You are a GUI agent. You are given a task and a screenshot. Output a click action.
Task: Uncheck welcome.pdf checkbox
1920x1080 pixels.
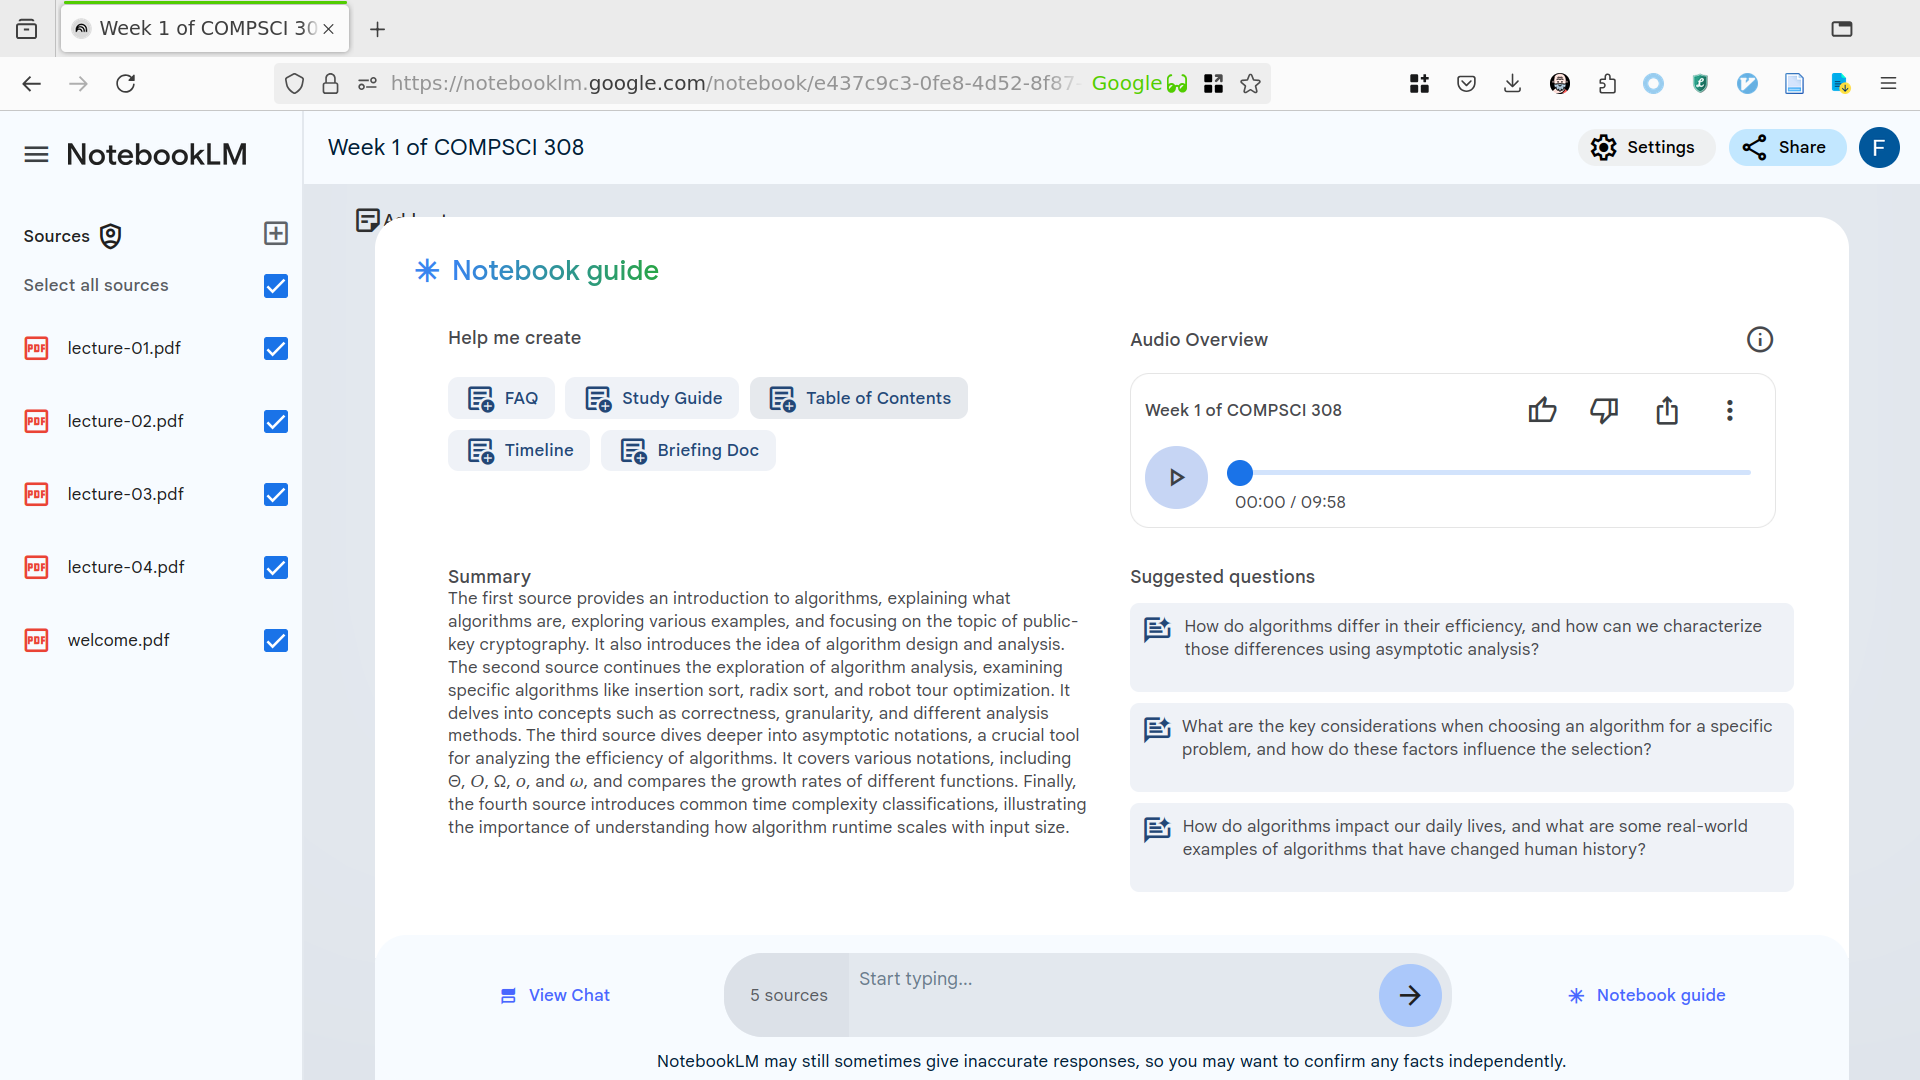tap(276, 640)
